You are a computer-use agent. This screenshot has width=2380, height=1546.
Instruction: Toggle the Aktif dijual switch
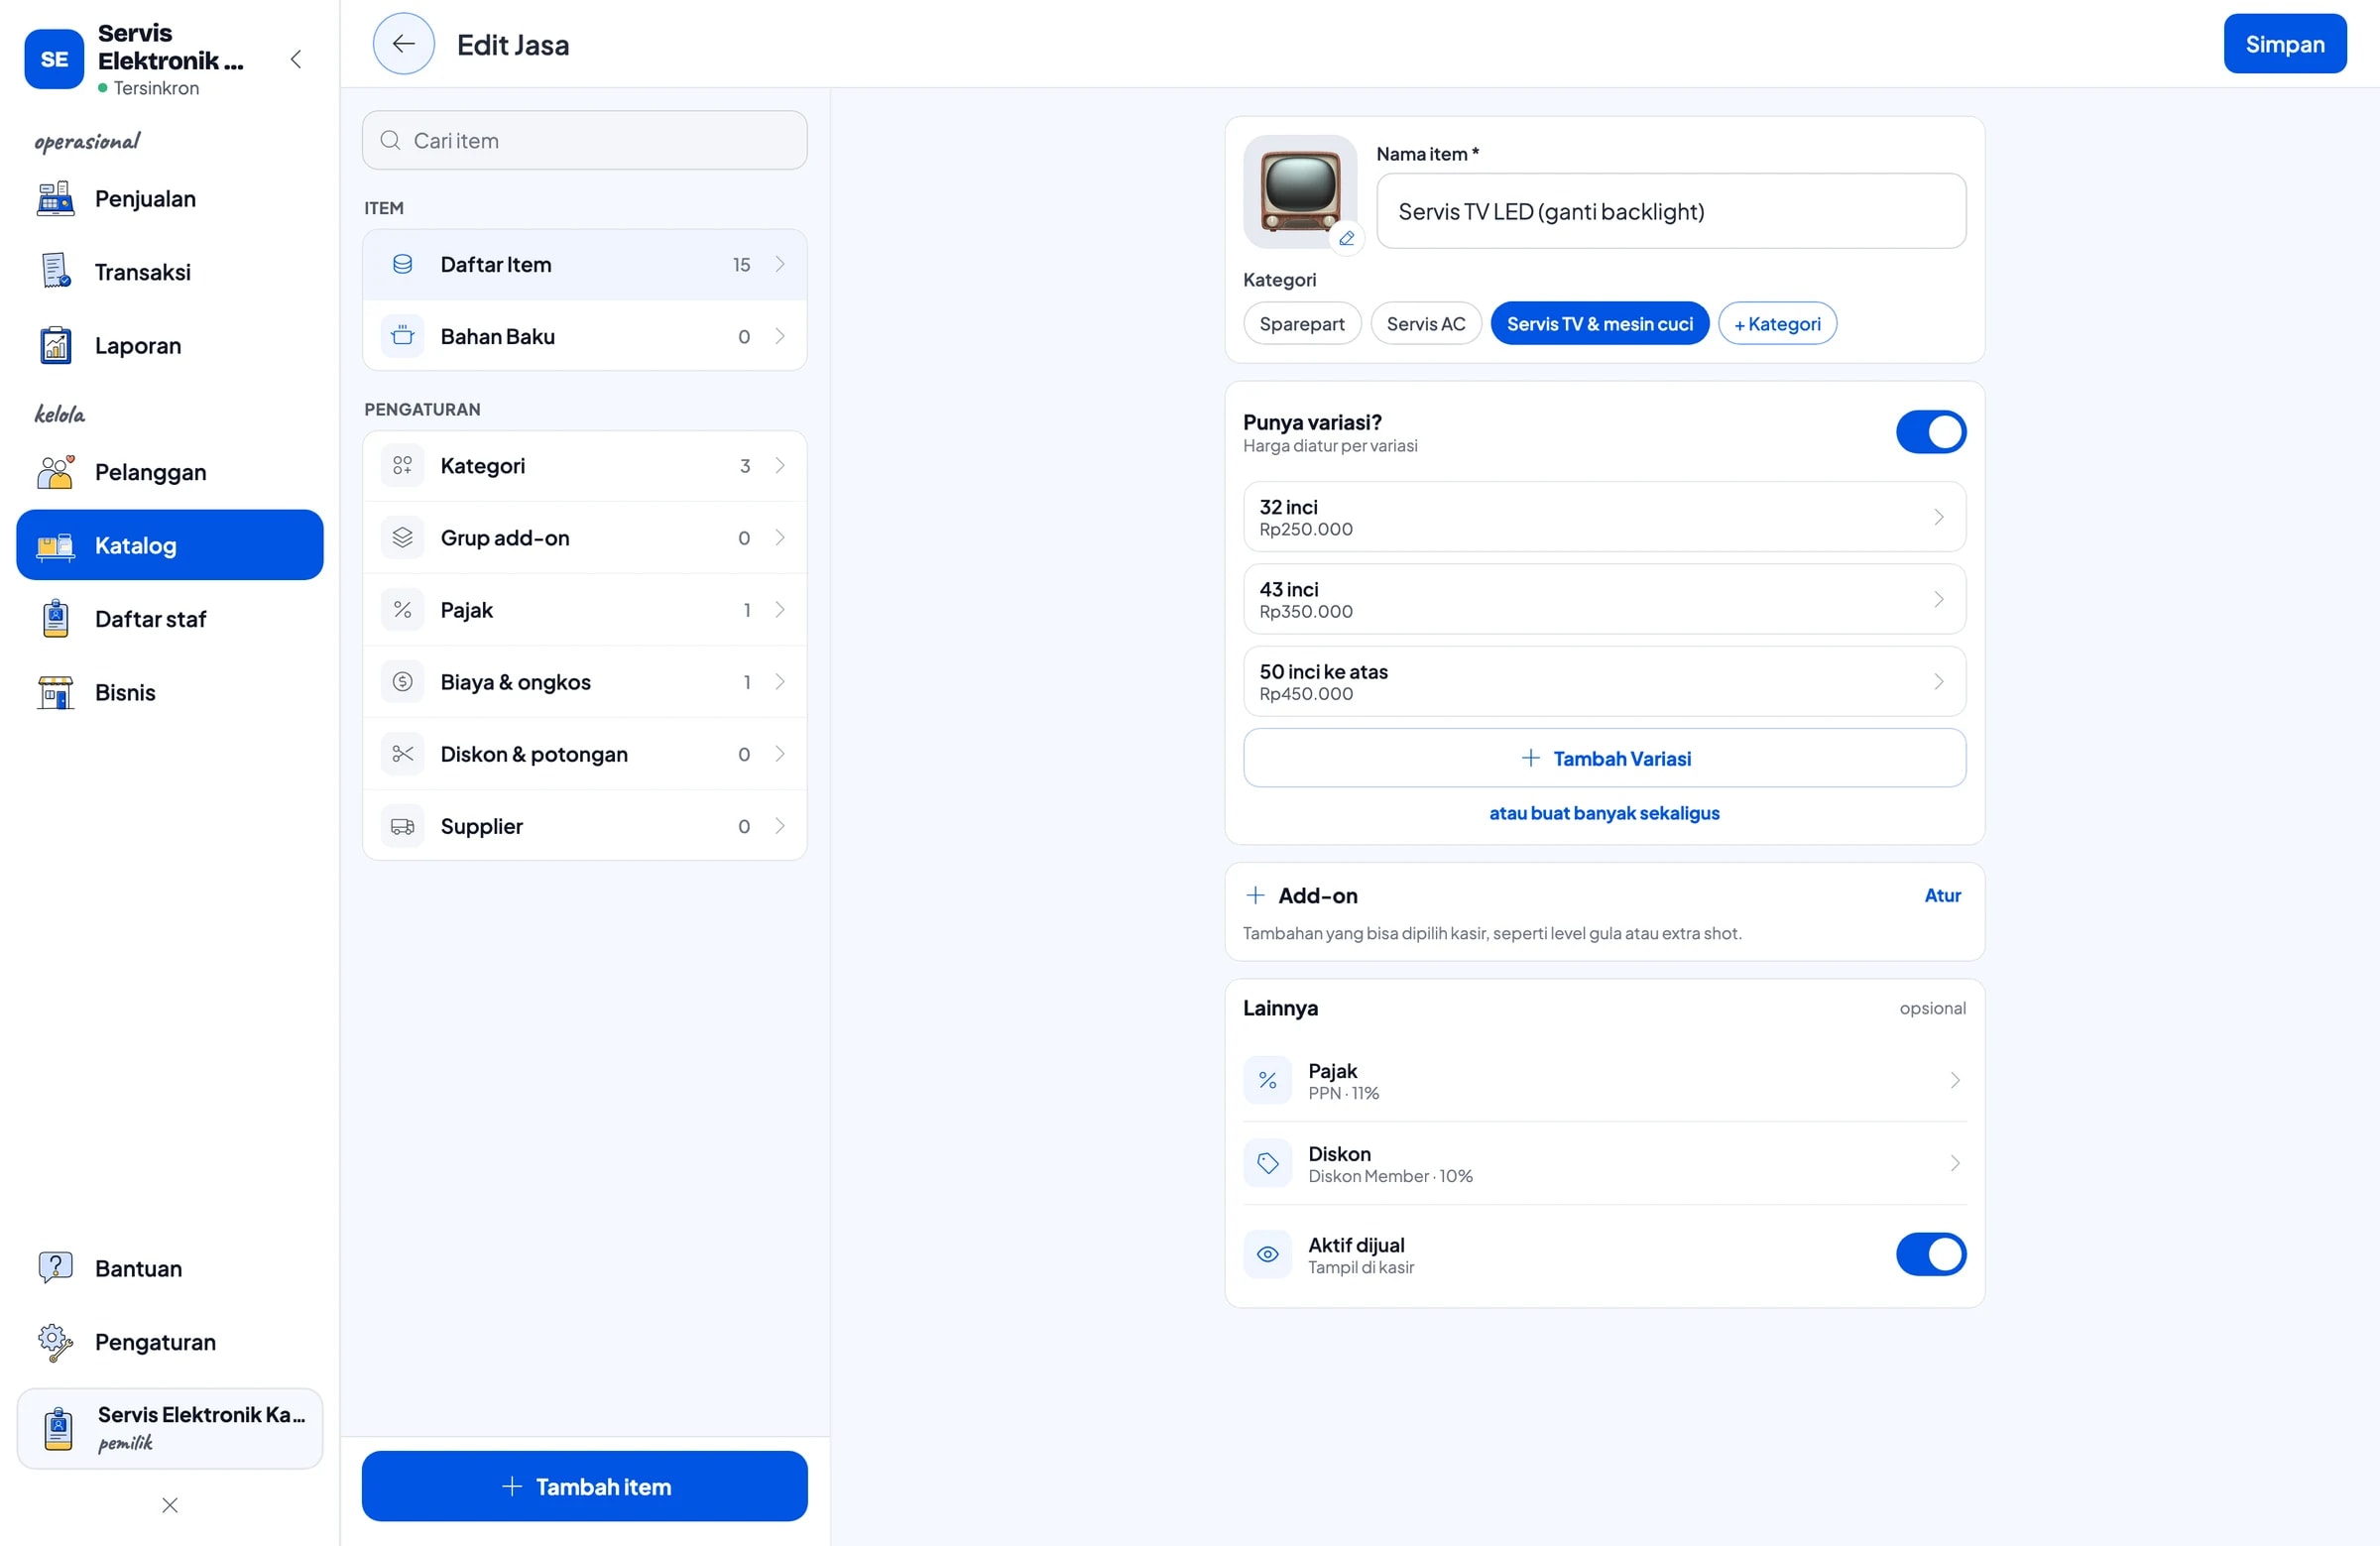1930,1254
